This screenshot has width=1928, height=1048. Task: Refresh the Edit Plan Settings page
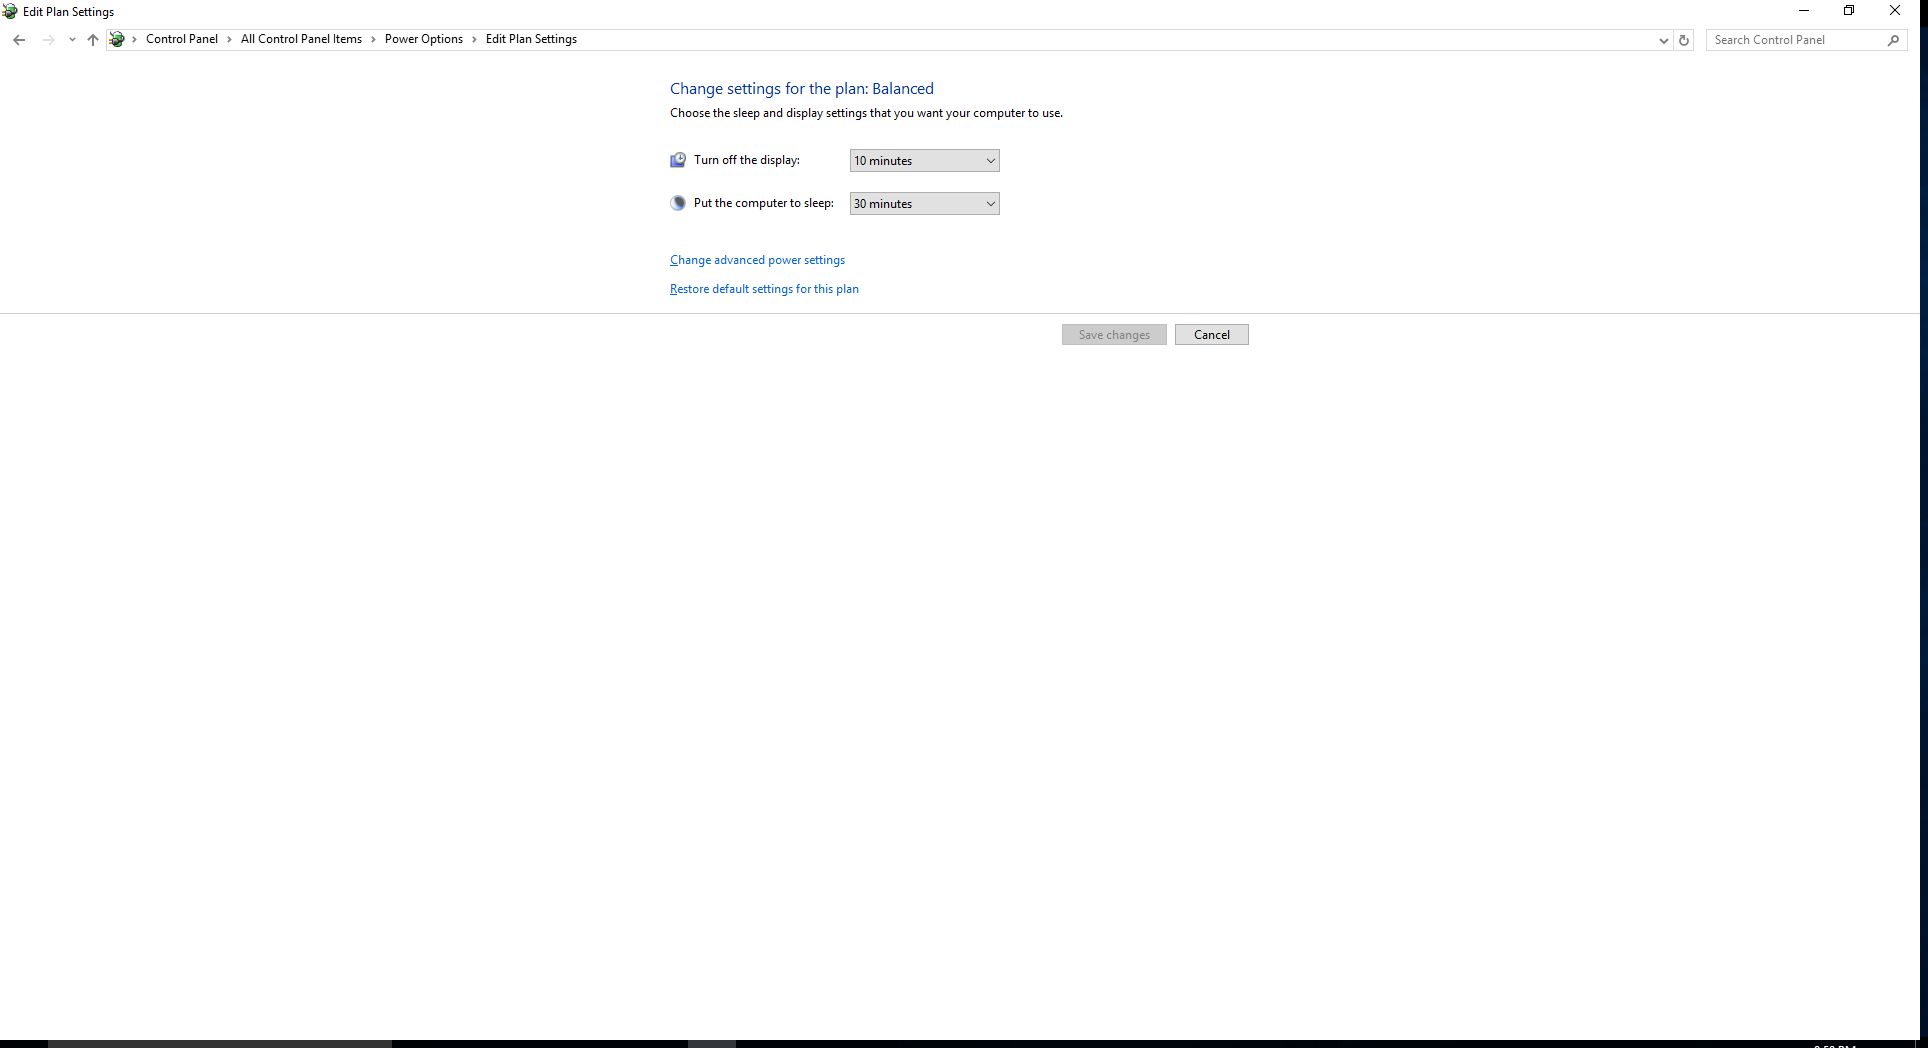[x=1684, y=40]
